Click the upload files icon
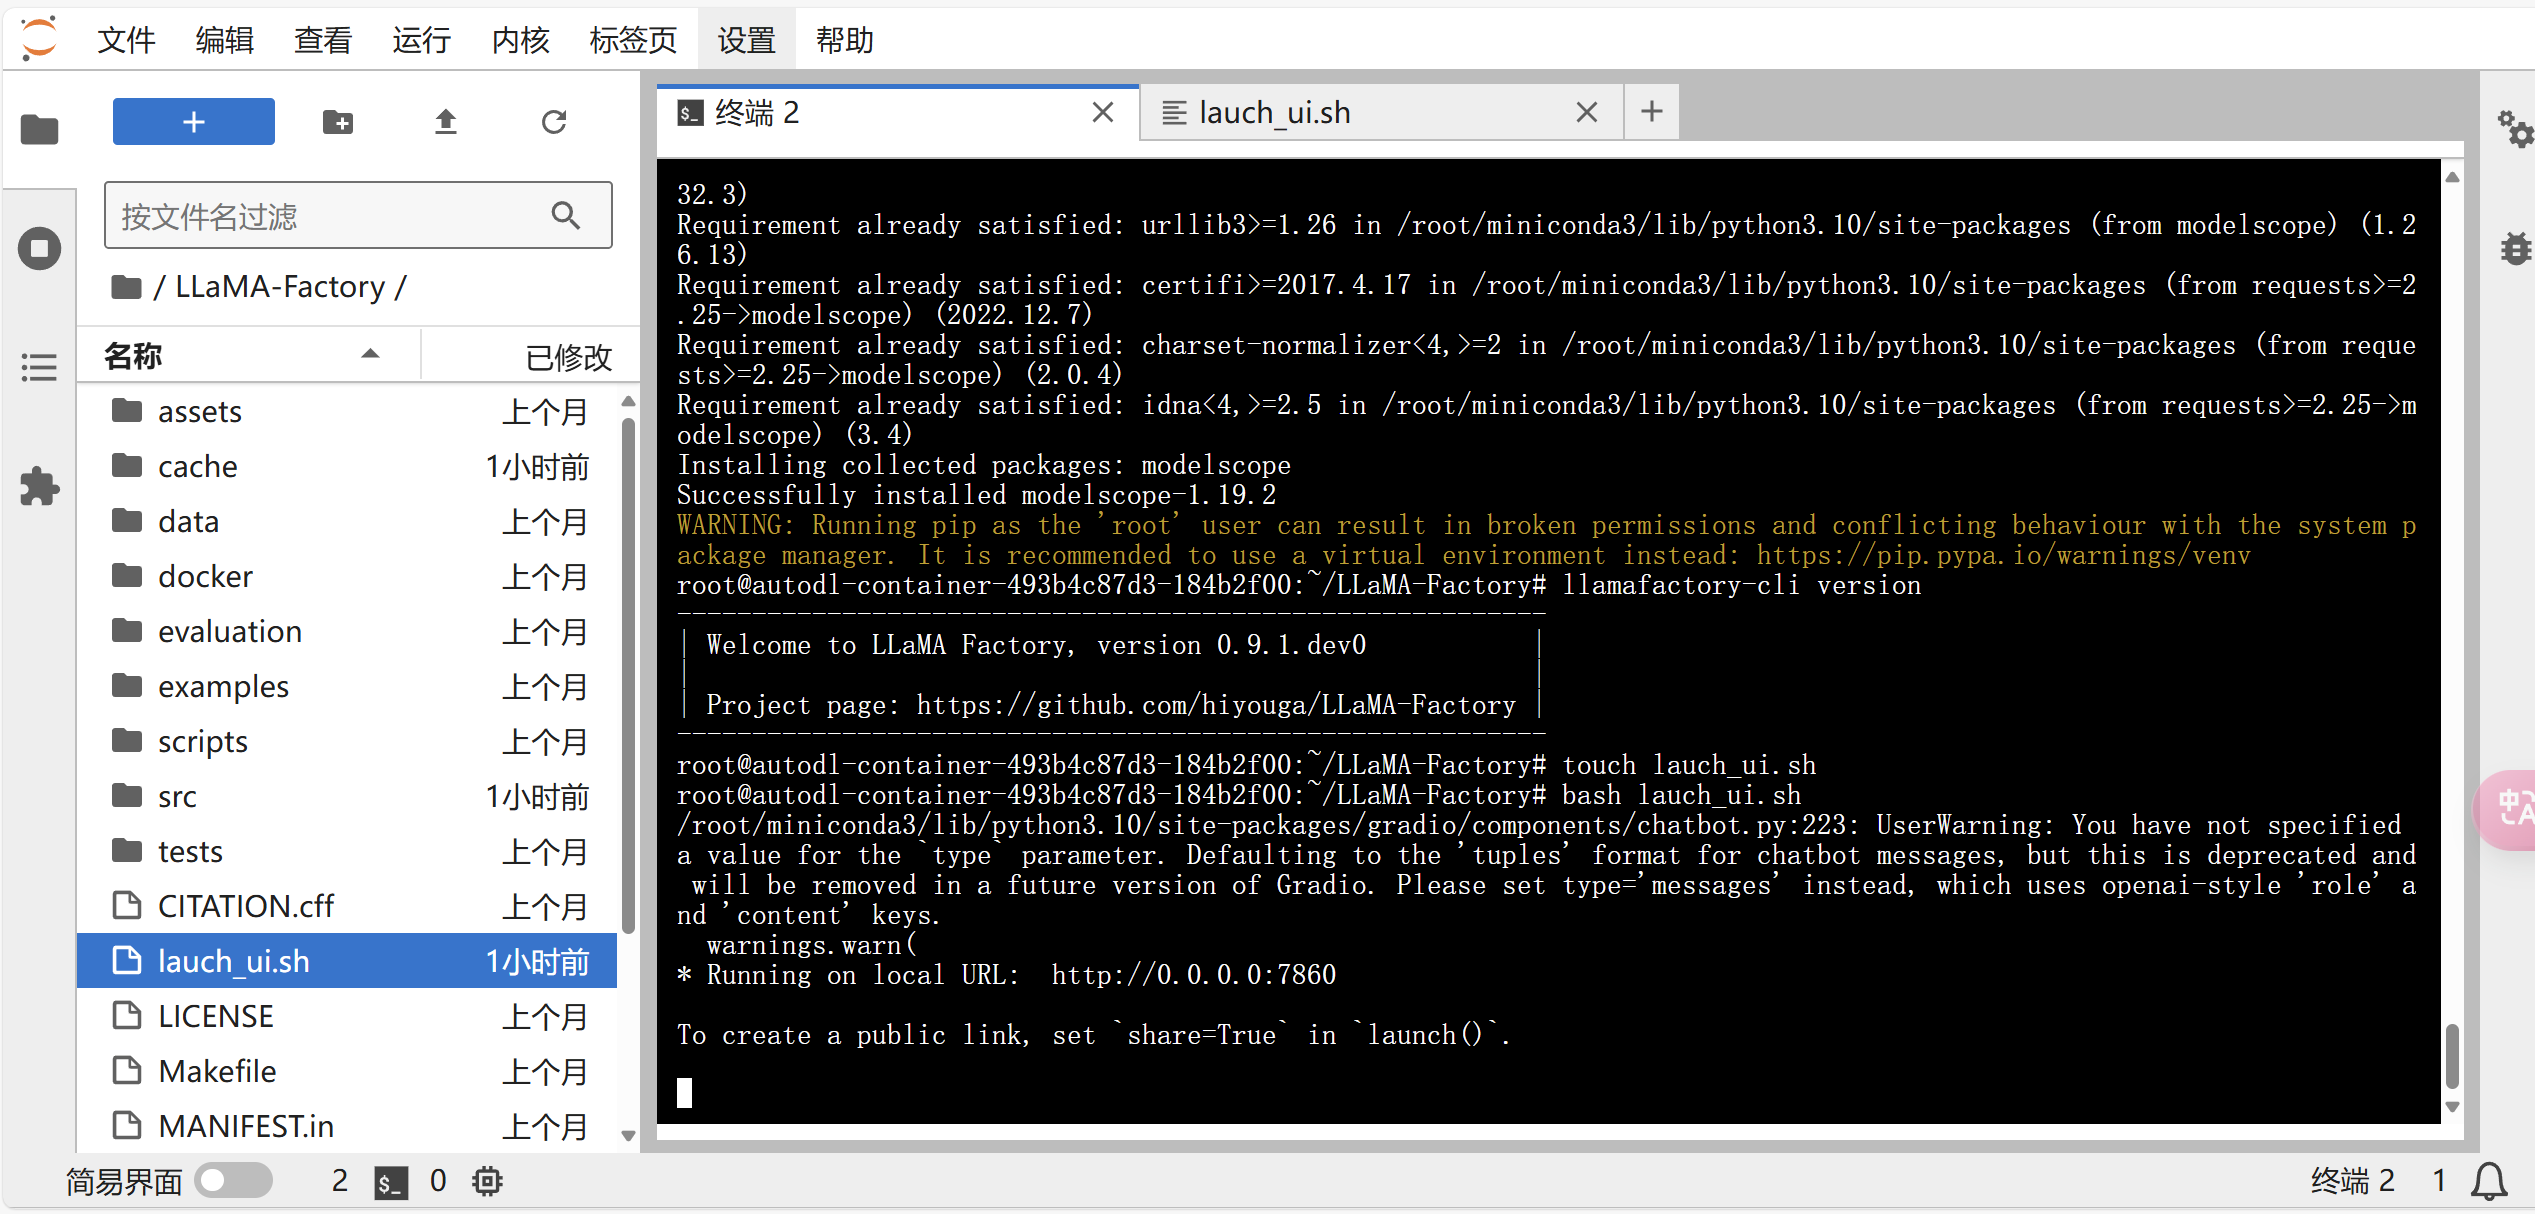Viewport: 2535px width, 1214px height. 446,122
